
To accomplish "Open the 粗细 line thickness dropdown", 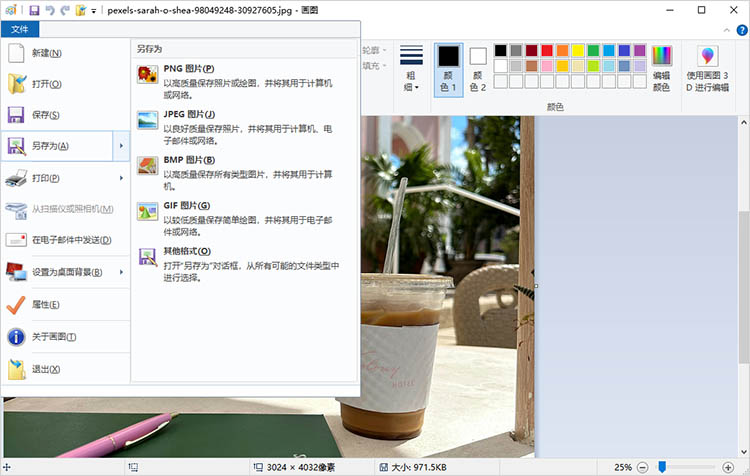I will coord(411,68).
